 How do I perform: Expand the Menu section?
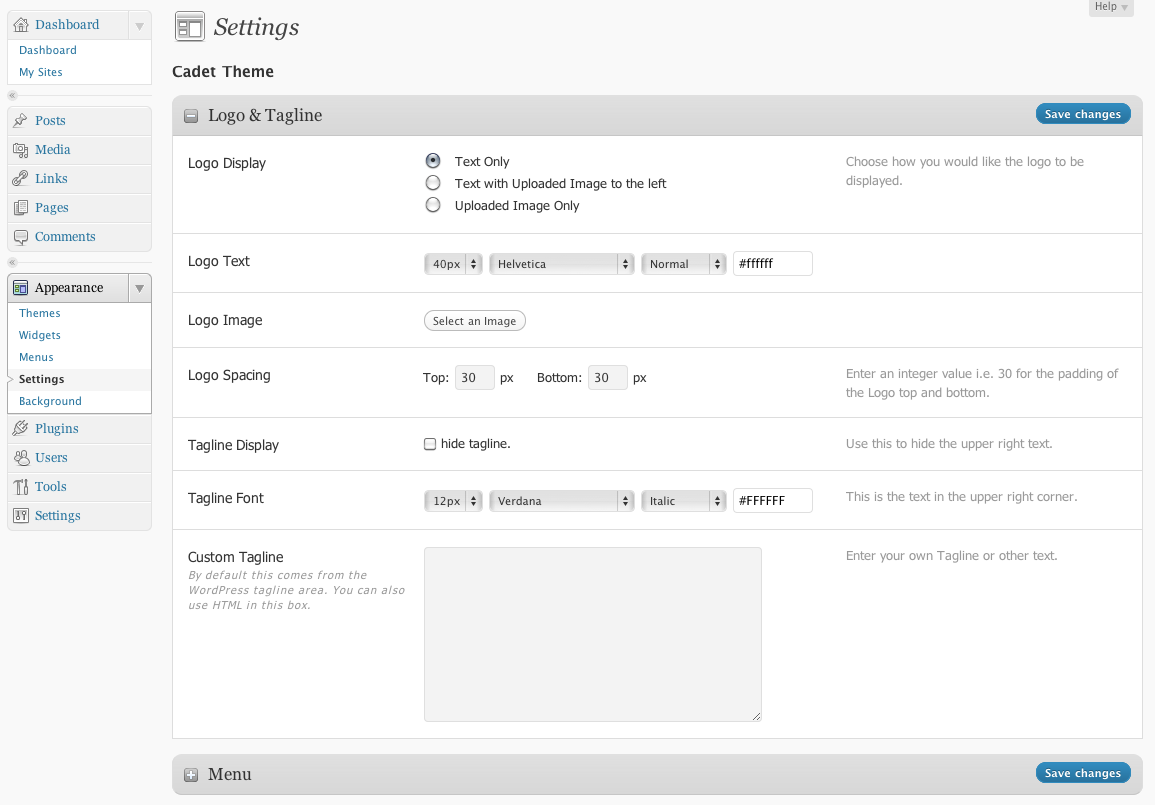click(191, 775)
